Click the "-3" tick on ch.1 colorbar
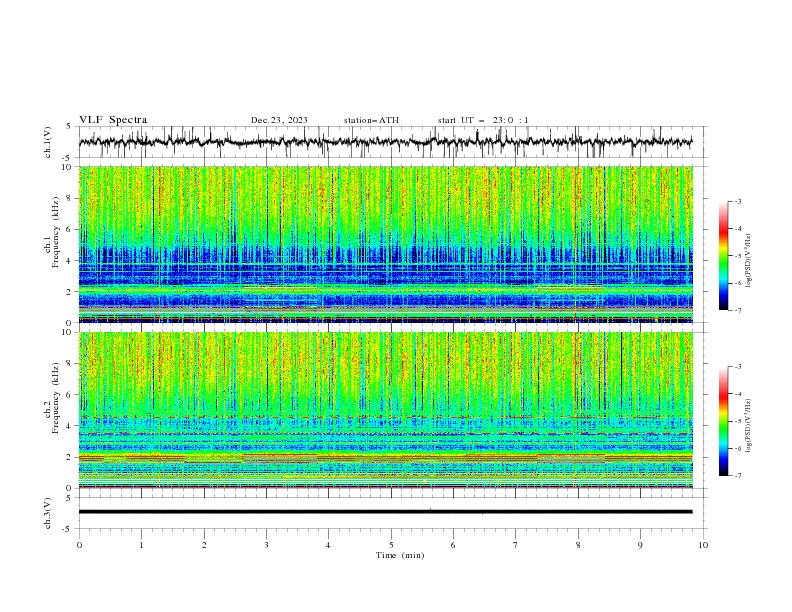Viewport: 792px width, 612px height. (737, 201)
